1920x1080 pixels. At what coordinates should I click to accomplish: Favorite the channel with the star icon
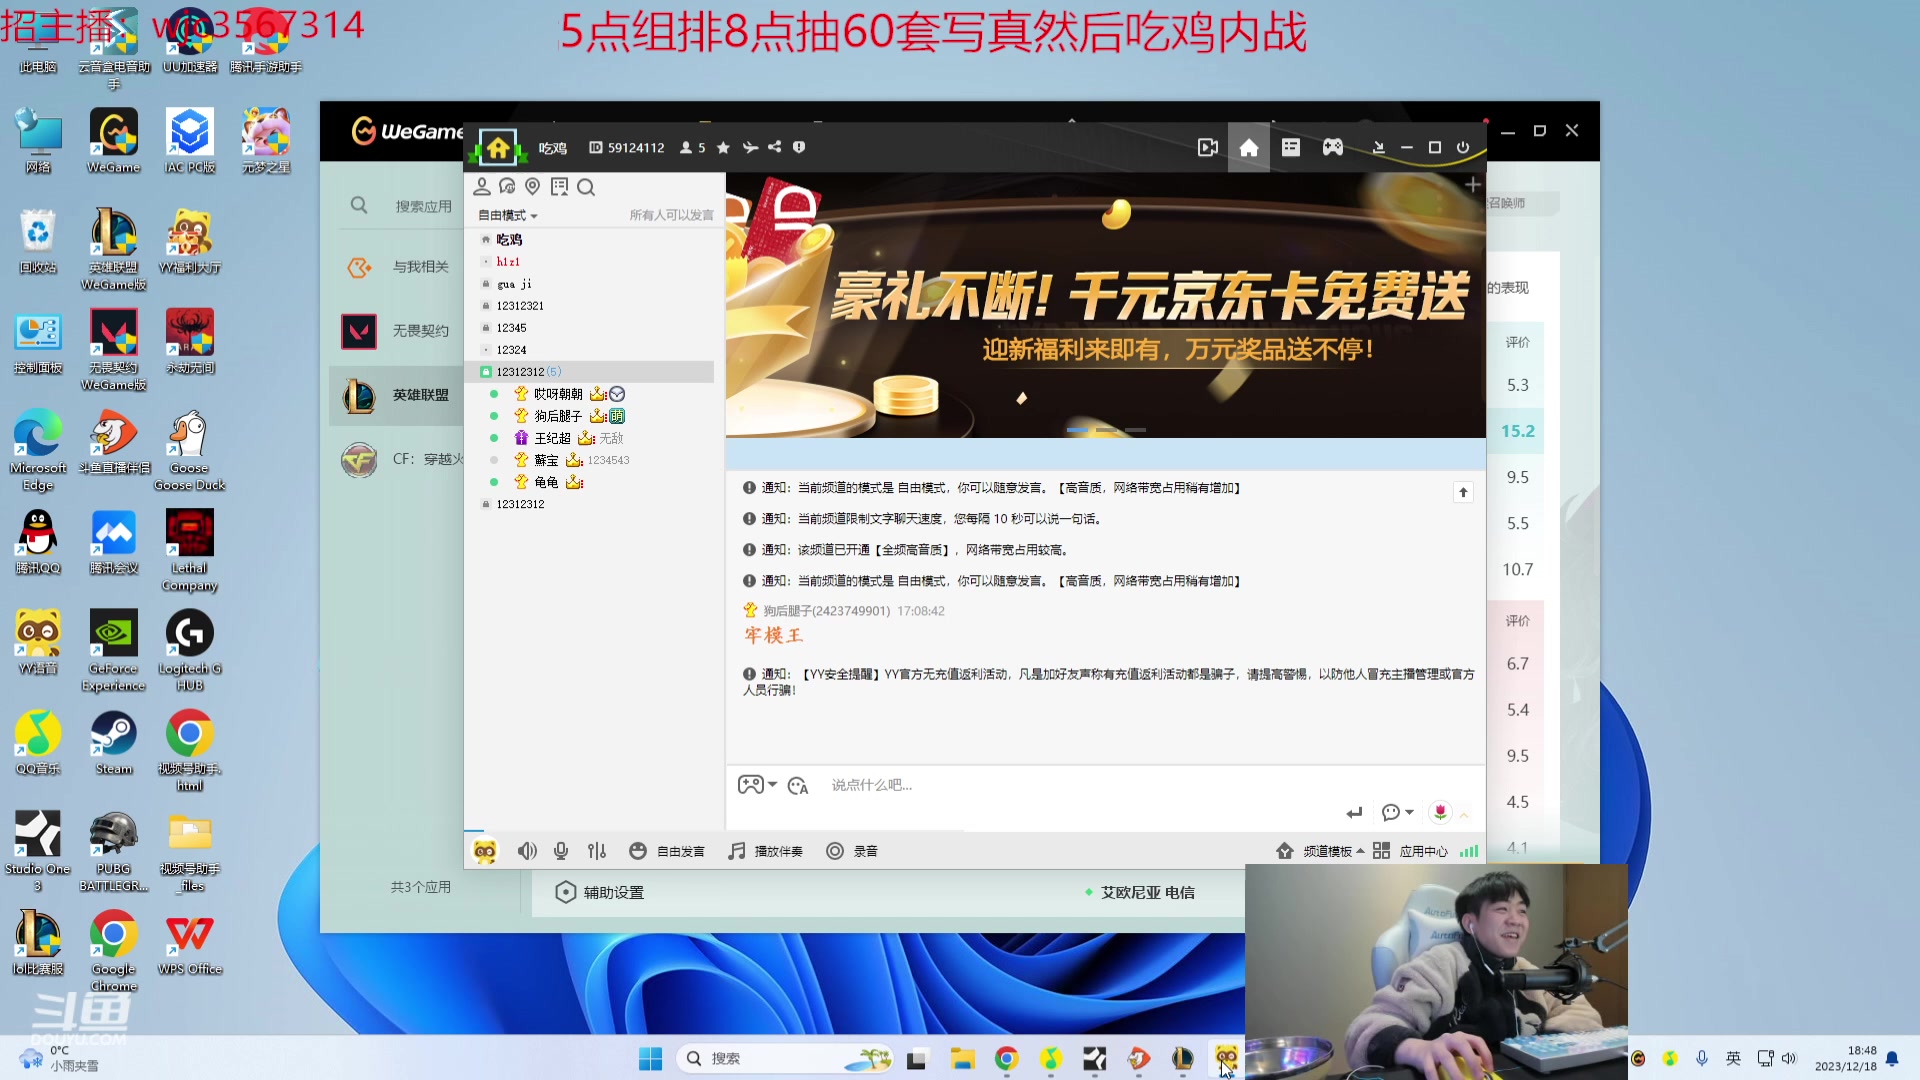pyautogui.click(x=723, y=148)
